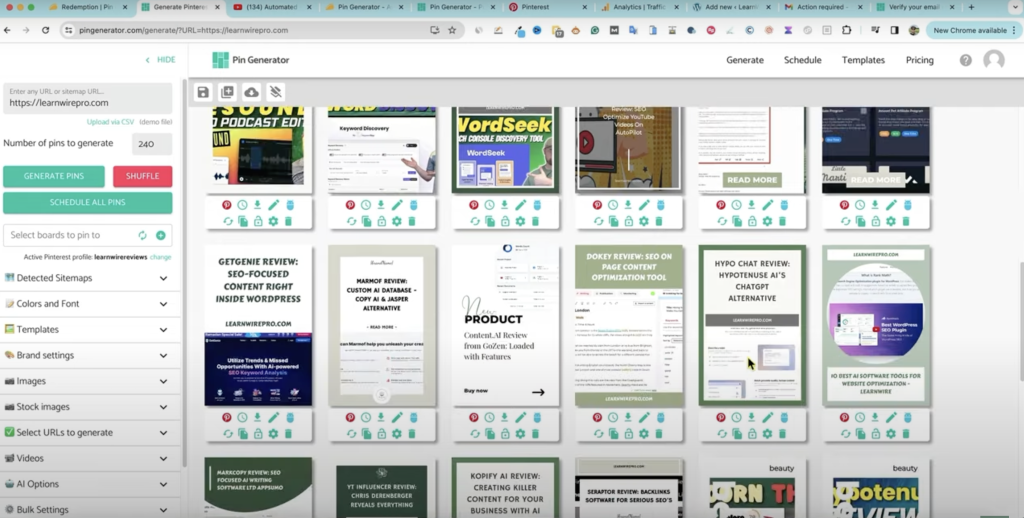The width and height of the screenshot is (1024, 518).
Task: Expand the Brand settings section
Action: (x=88, y=355)
